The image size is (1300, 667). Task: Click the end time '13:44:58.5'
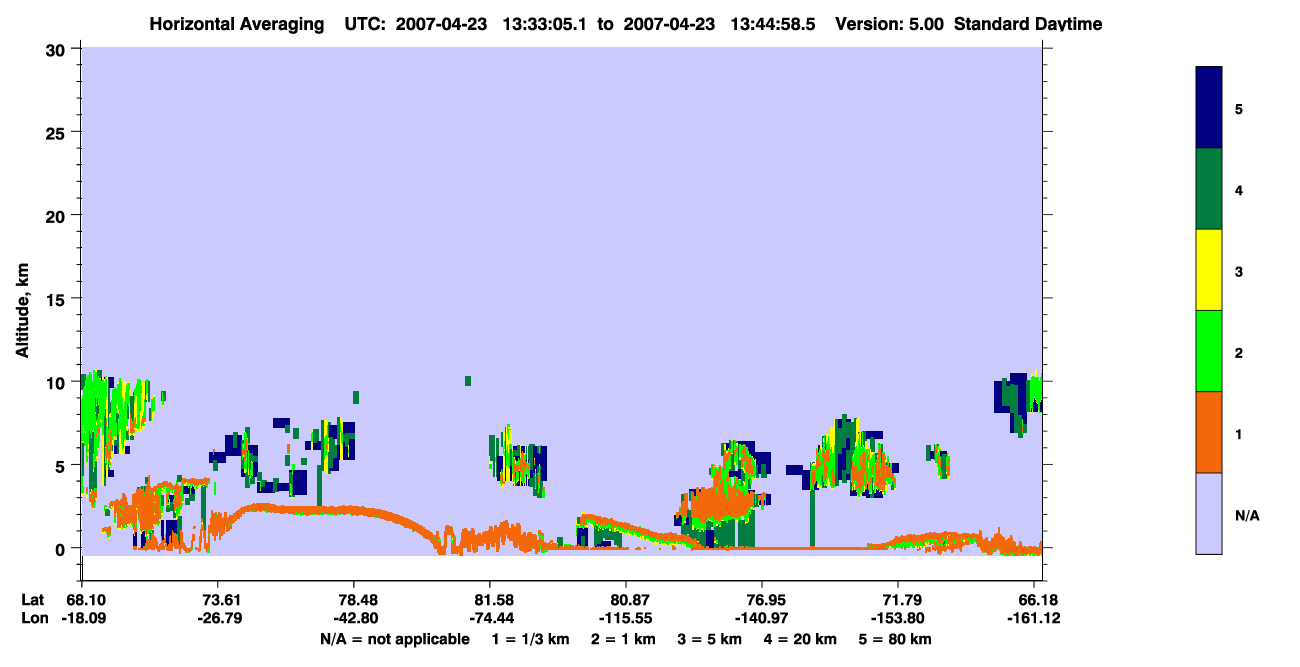click(771, 24)
